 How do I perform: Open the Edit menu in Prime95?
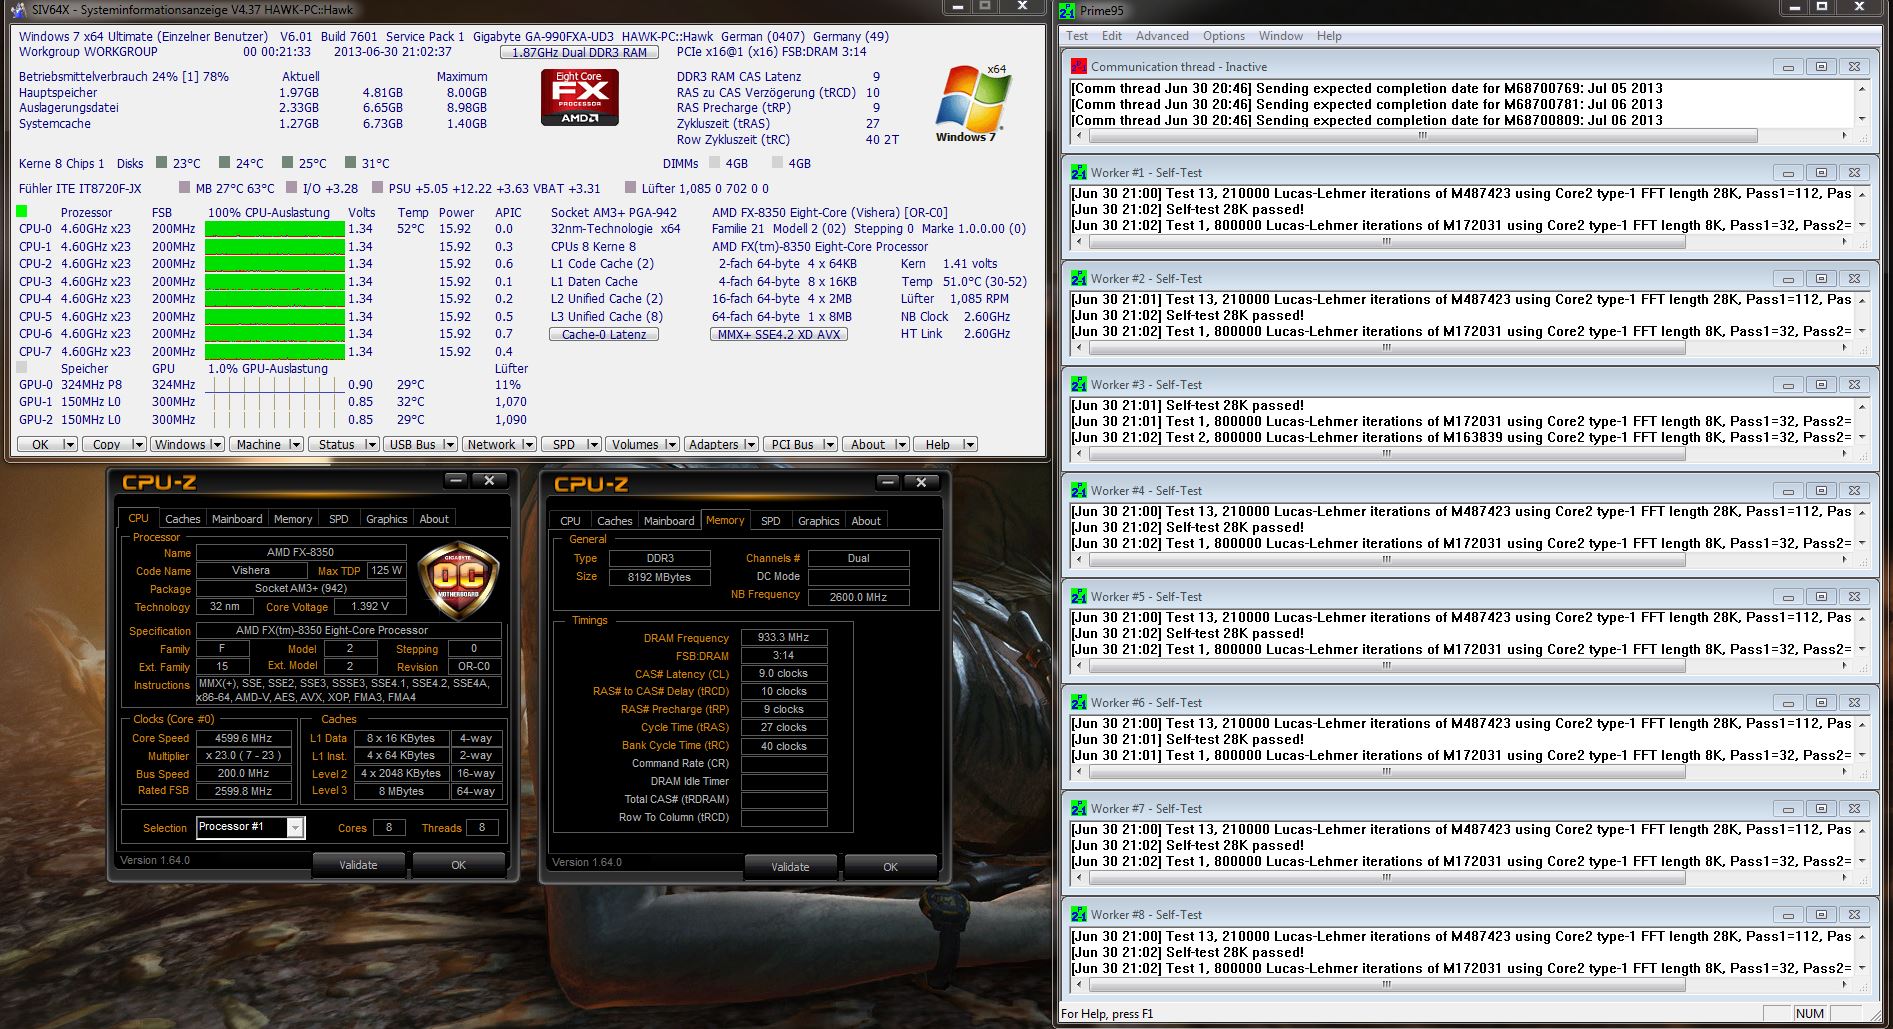tap(1112, 36)
